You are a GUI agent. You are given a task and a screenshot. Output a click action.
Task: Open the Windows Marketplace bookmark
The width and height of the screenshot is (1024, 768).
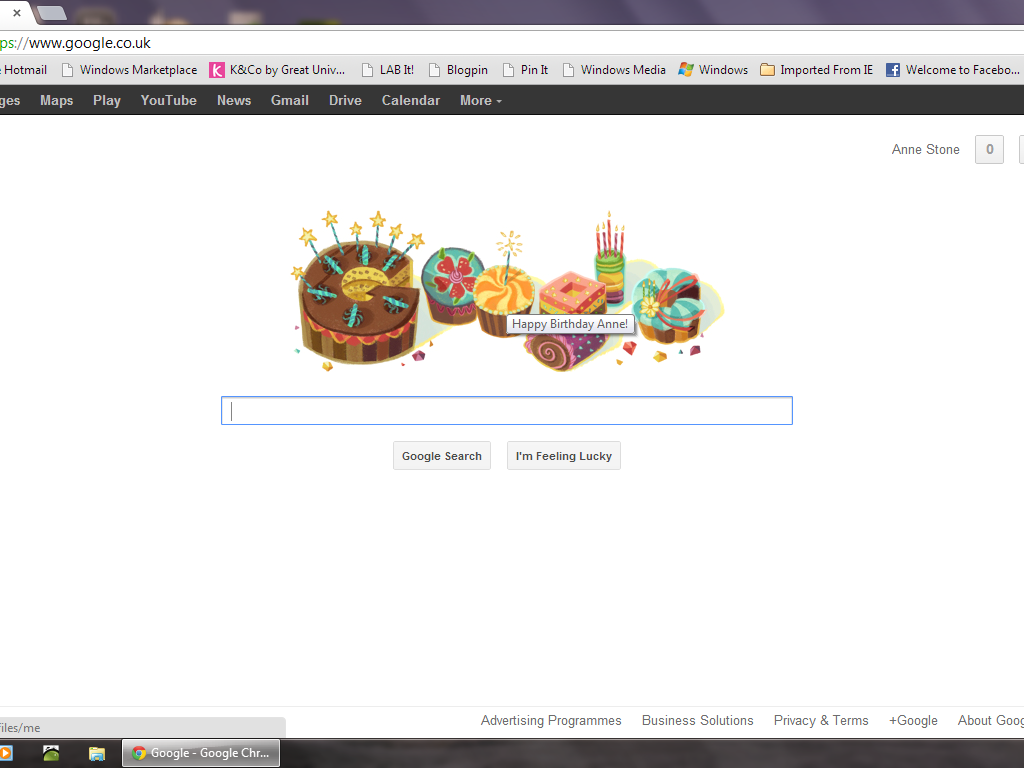coord(129,70)
